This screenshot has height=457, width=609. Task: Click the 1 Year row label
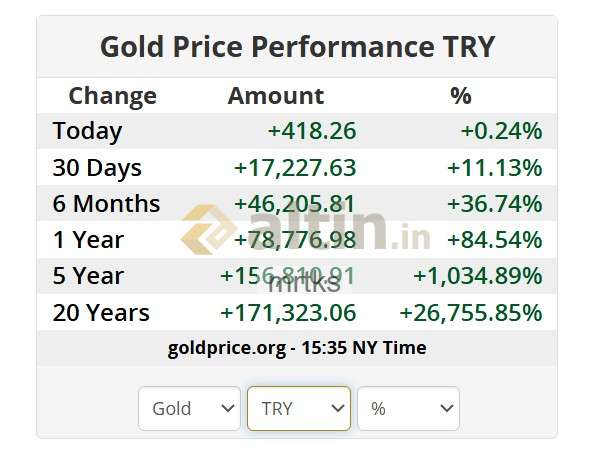[x=88, y=240]
